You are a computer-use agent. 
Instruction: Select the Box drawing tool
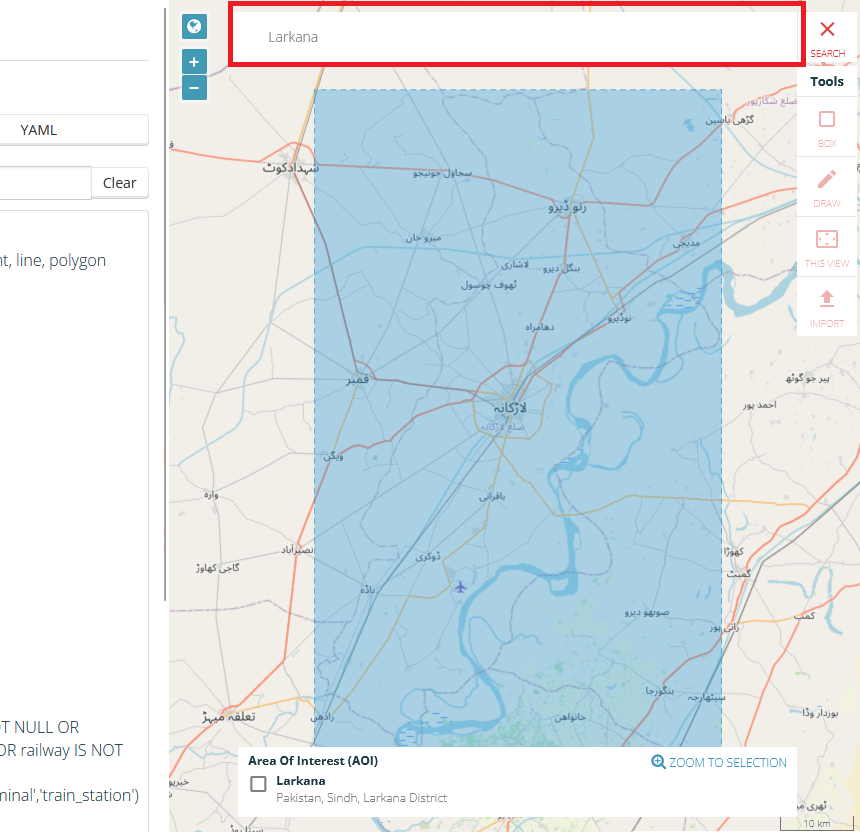coord(827,127)
